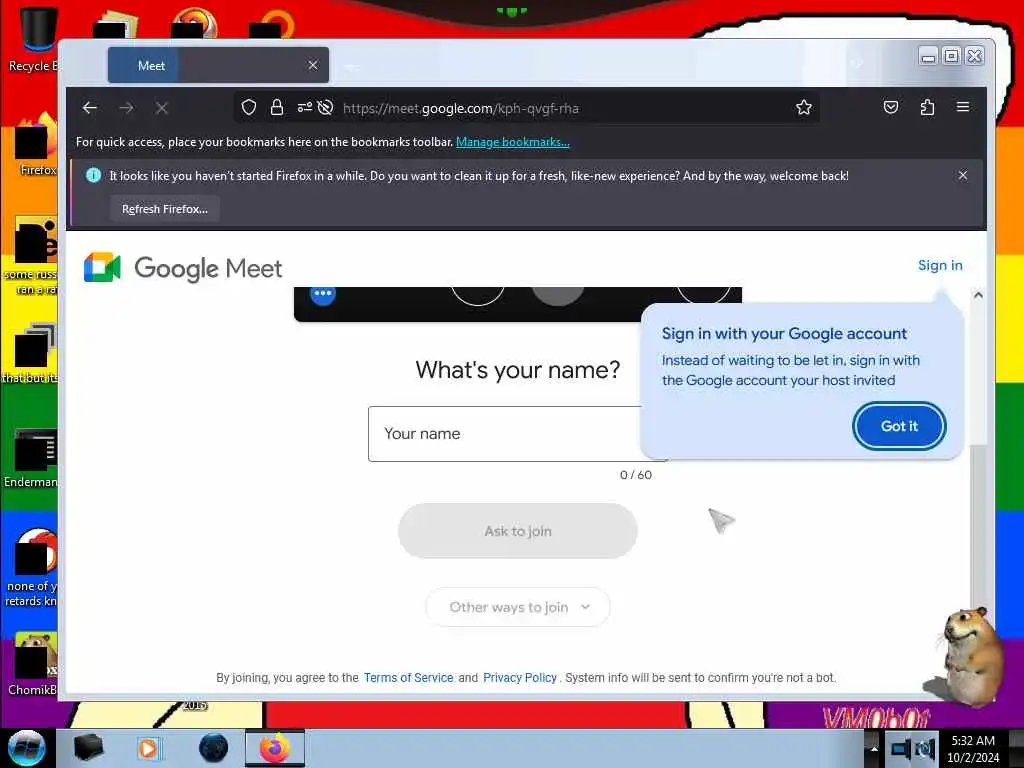This screenshot has height=768, width=1024.
Task: Click the Google Meet logo
Action: 183,268
